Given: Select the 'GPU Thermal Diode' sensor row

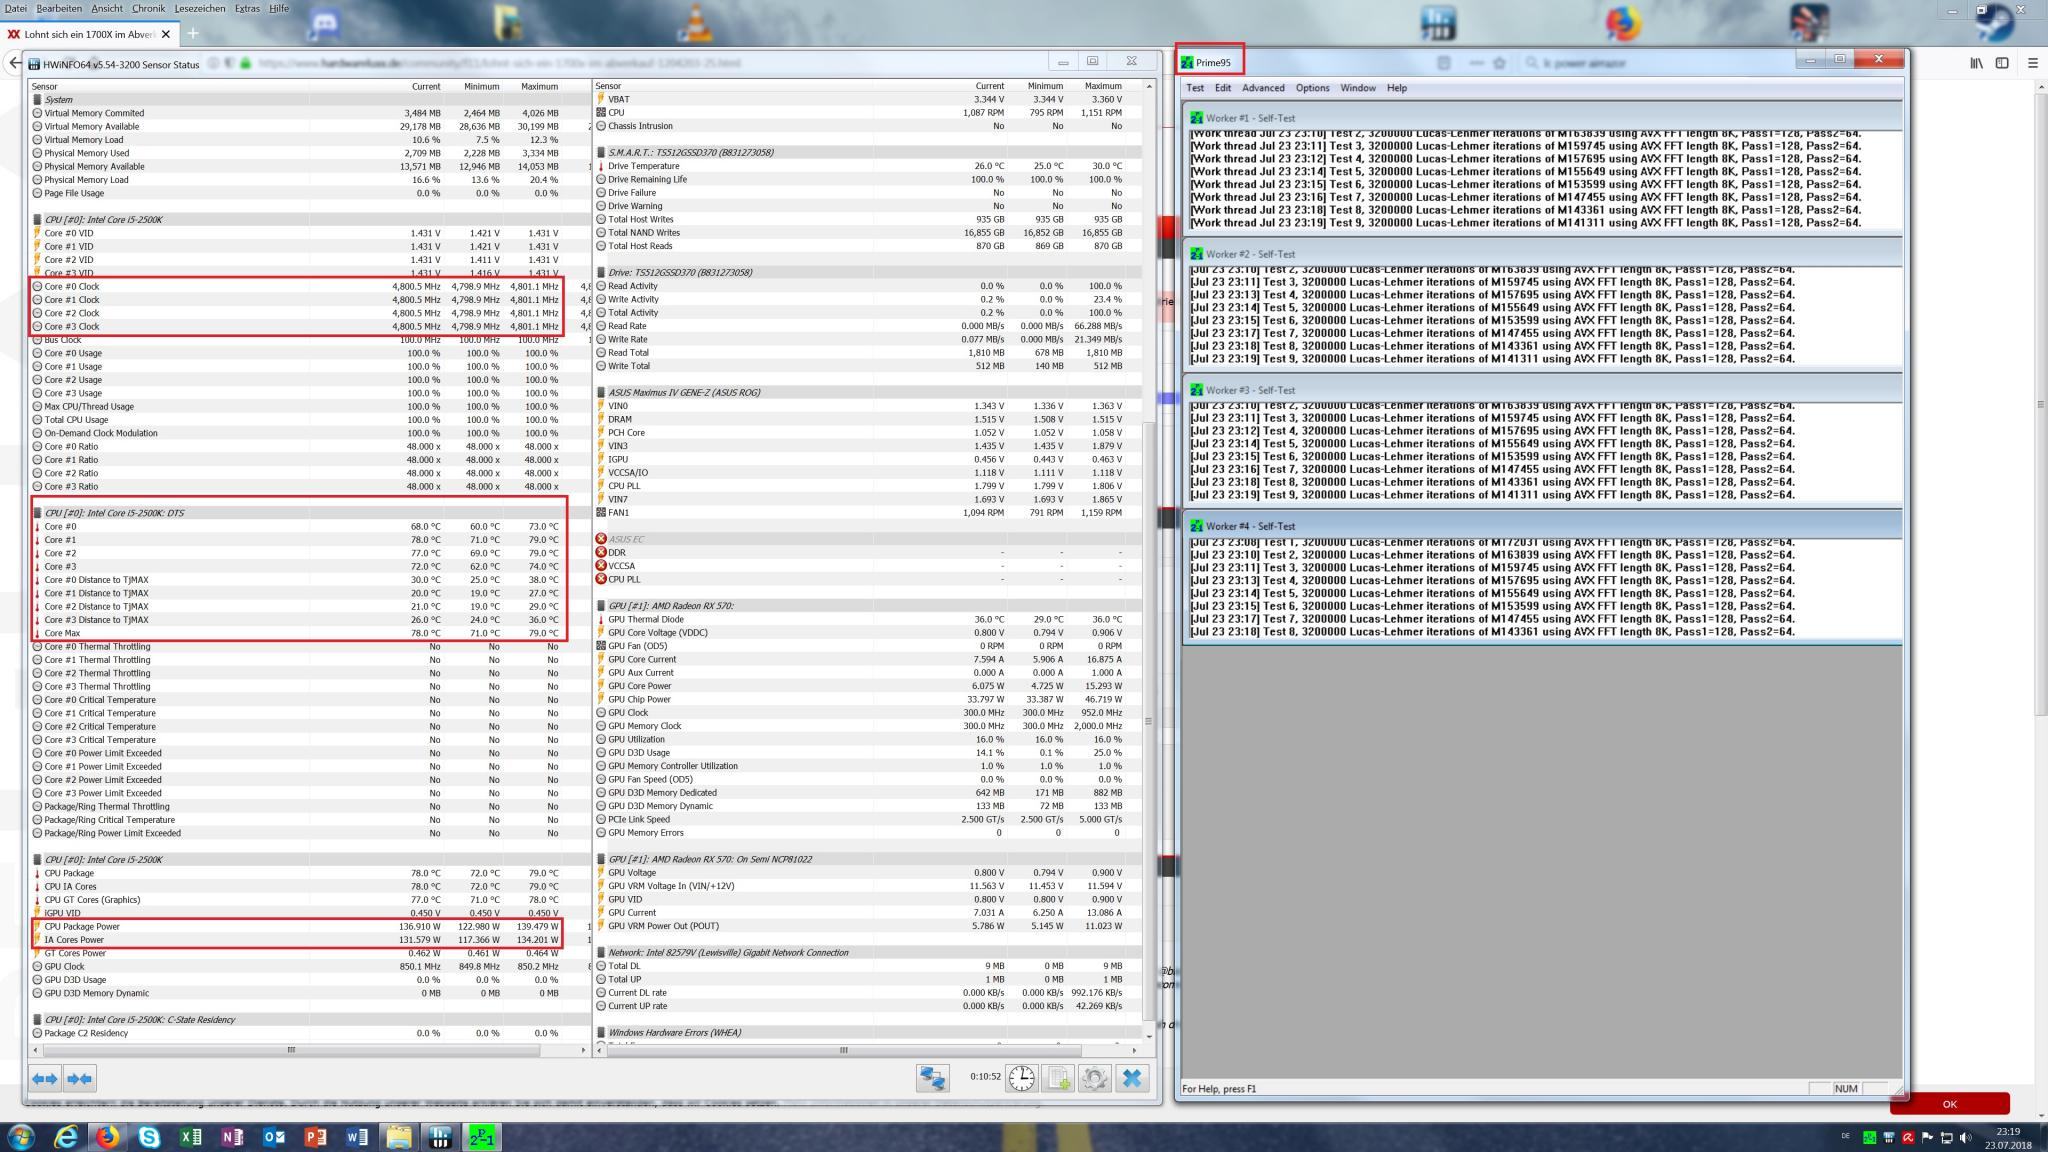Looking at the screenshot, I should point(869,619).
